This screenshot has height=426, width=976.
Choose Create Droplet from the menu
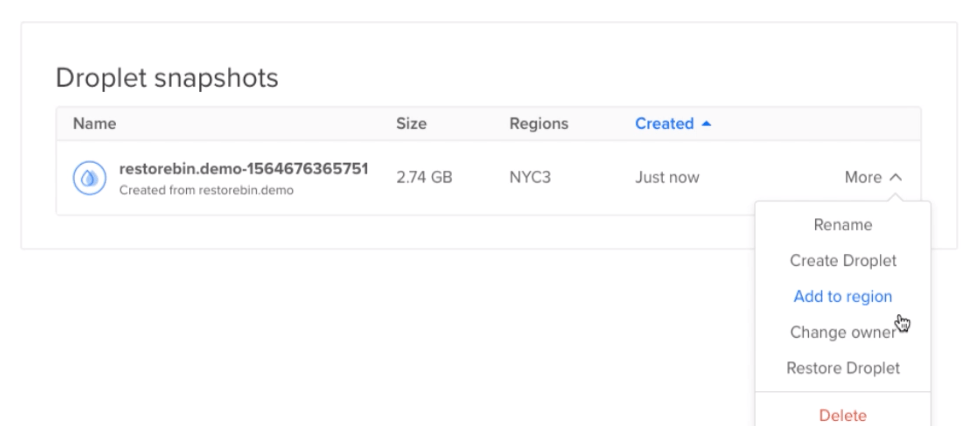[843, 260]
